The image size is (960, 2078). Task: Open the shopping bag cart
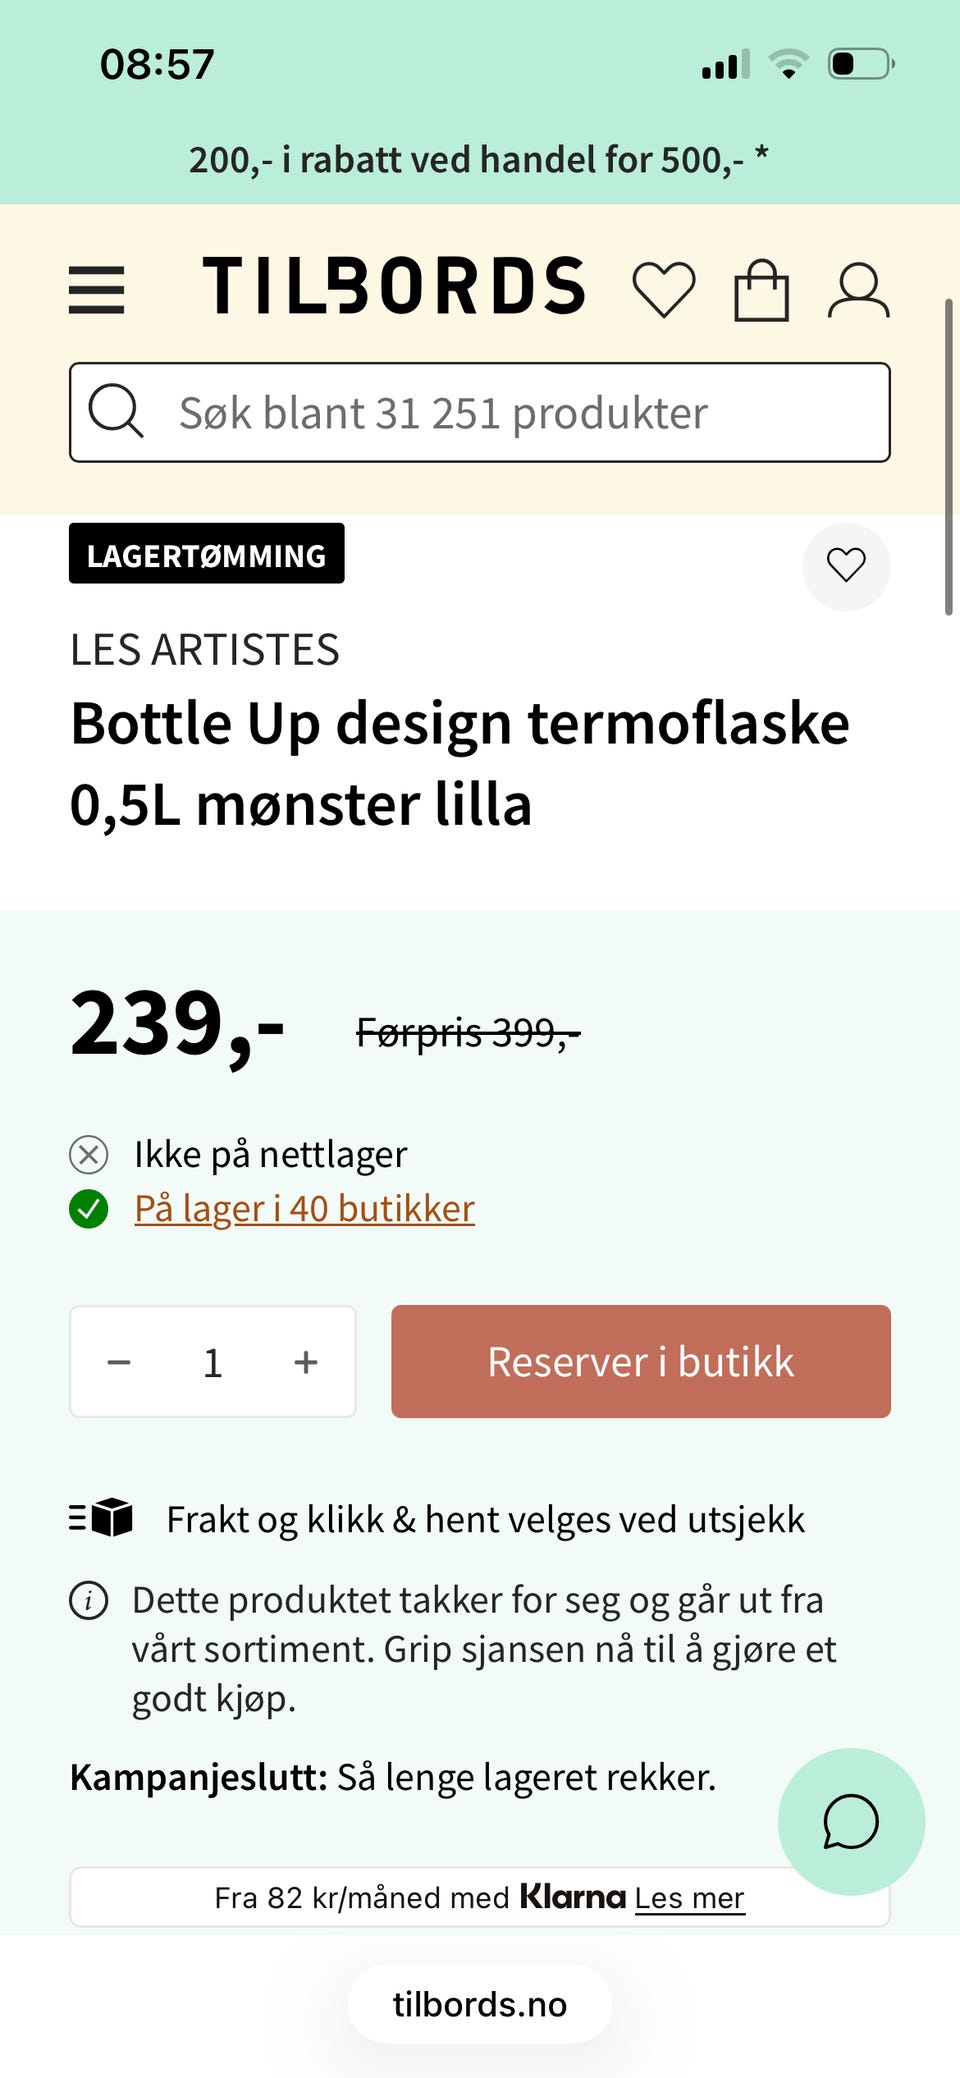[x=761, y=290]
